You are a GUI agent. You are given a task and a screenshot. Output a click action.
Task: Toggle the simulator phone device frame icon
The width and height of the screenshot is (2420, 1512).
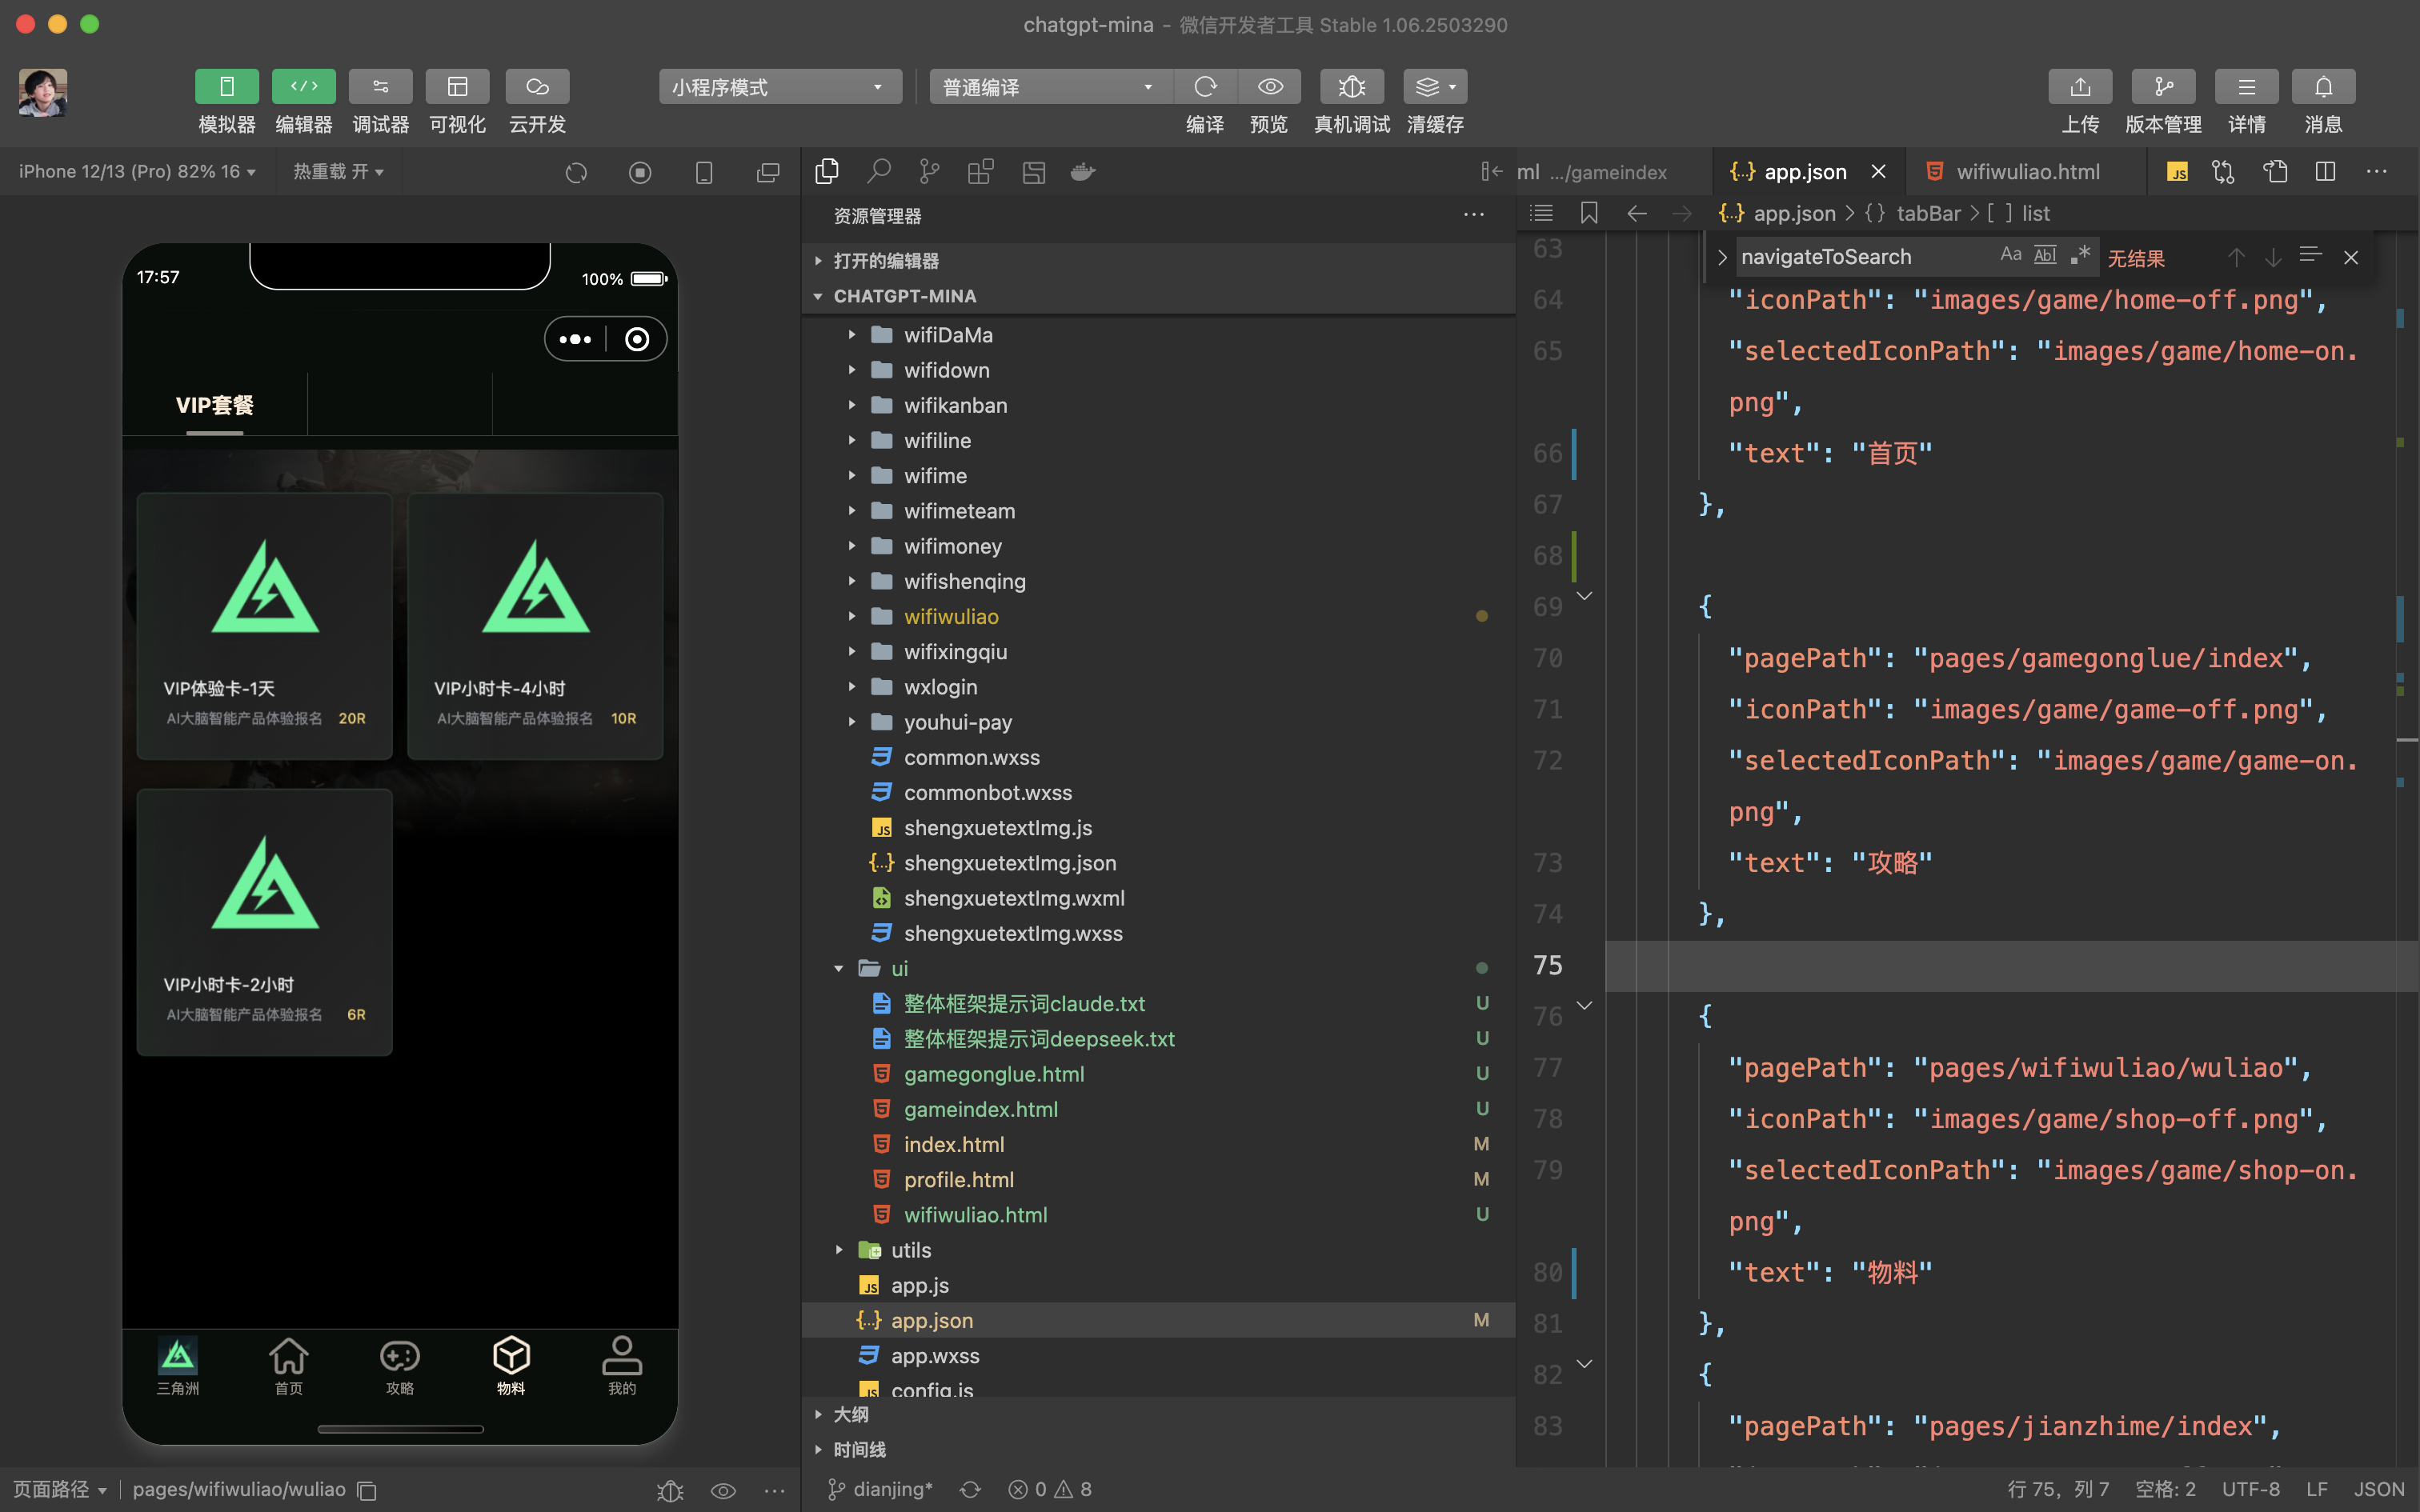click(x=704, y=173)
